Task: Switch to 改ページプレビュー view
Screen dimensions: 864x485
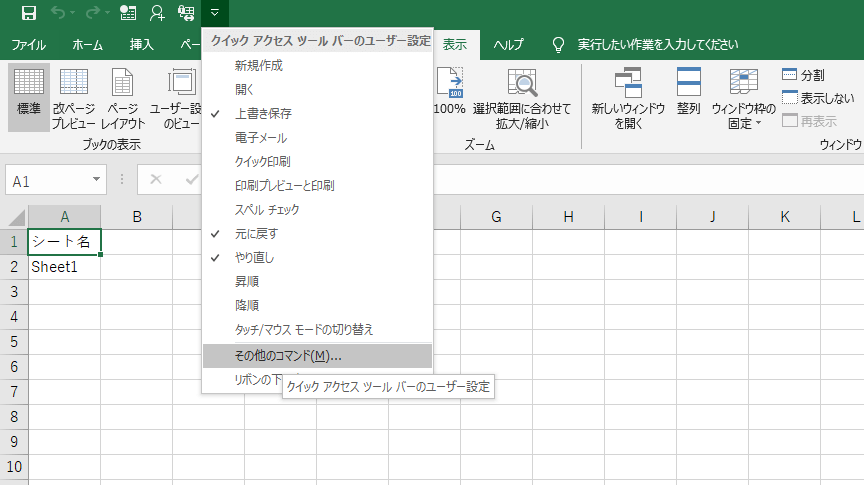Action: [74, 97]
